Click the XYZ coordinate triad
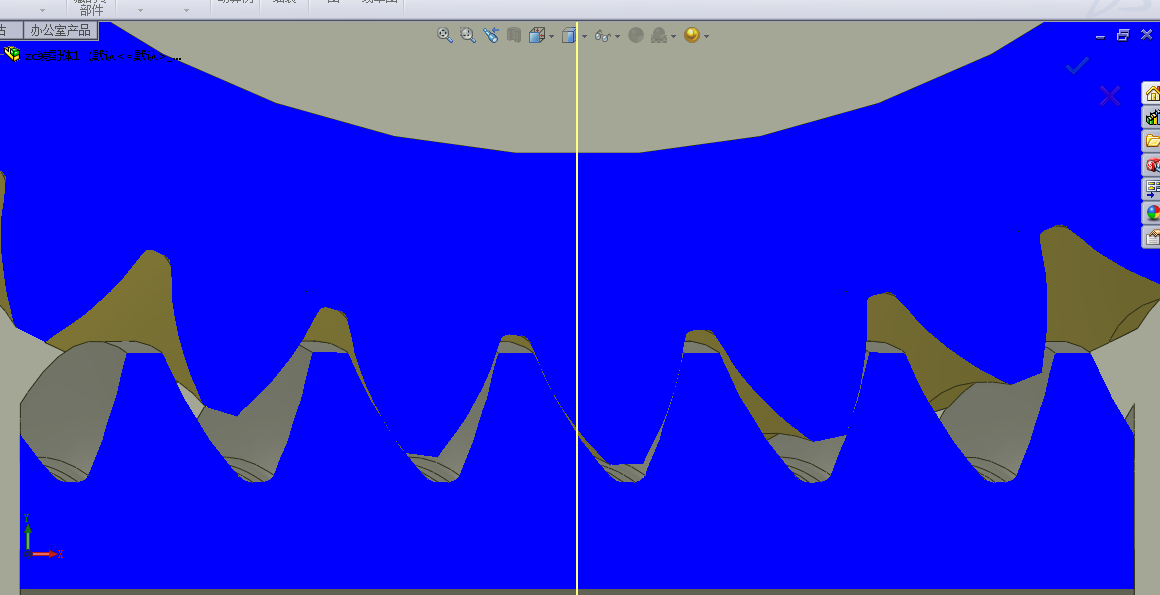This screenshot has height=595, width=1160. (41, 537)
